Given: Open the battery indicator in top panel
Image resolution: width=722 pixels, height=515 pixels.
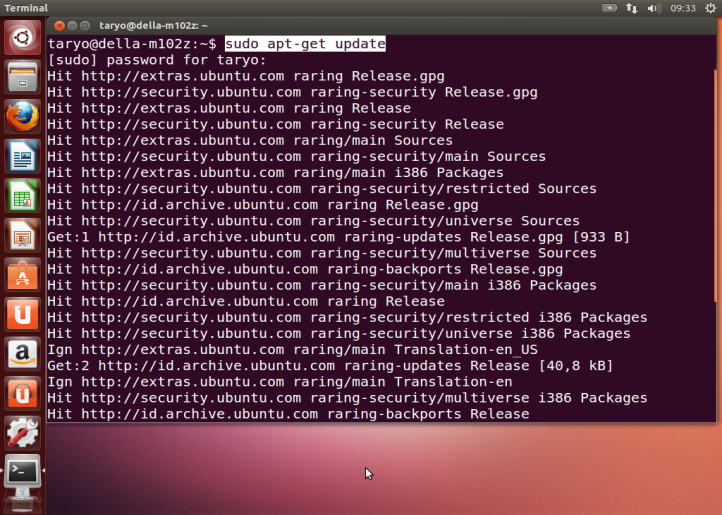Looking at the screenshot, I should [x=609, y=8].
